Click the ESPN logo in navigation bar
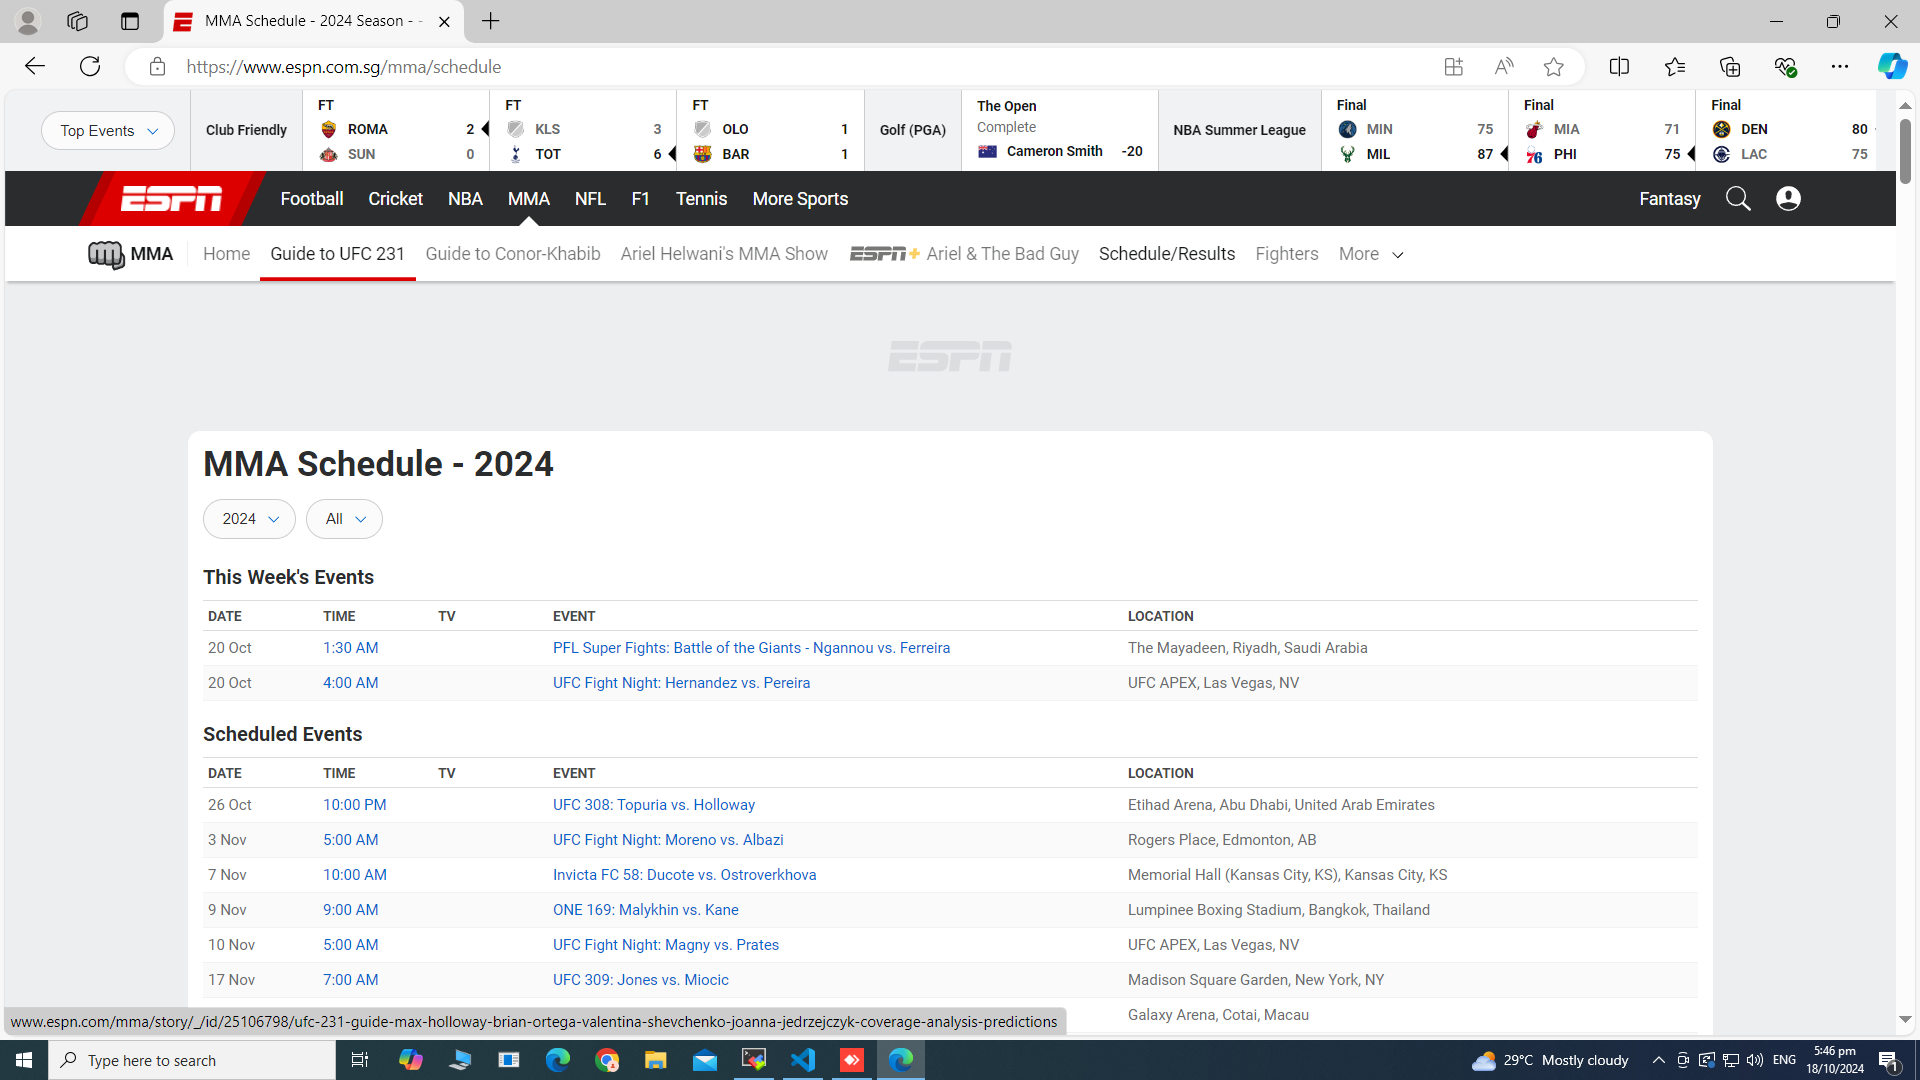The width and height of the screenshot is (1920, 1080). click(x=171, y=199)
